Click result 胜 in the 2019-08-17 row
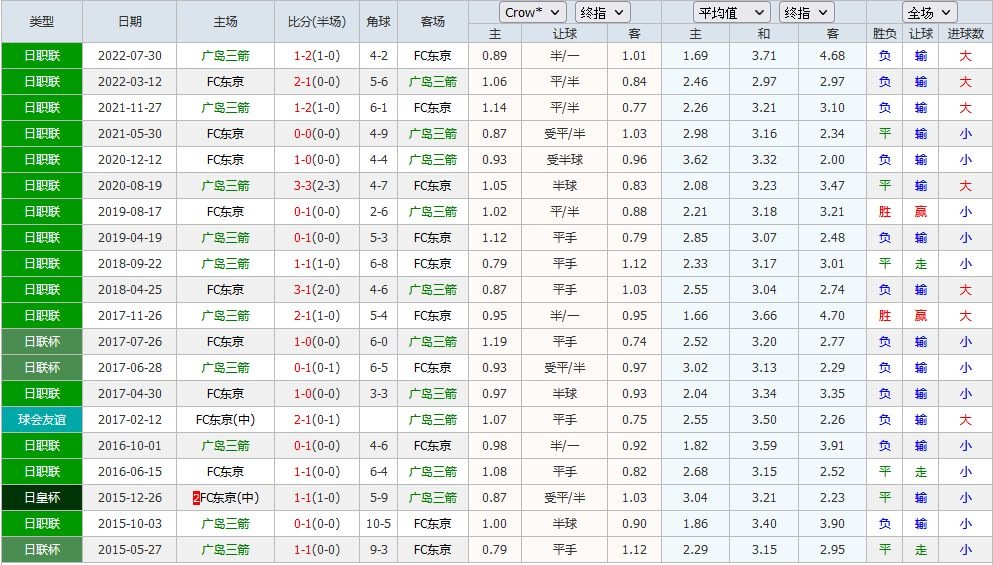The image size is (993, 565). pyautogui.click(x=885, y=212)
